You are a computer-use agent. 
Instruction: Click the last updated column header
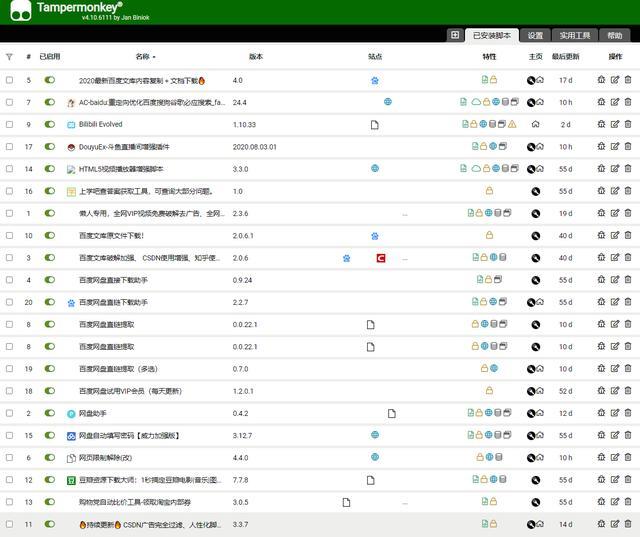pyautogui.click(x=565, y=57)
